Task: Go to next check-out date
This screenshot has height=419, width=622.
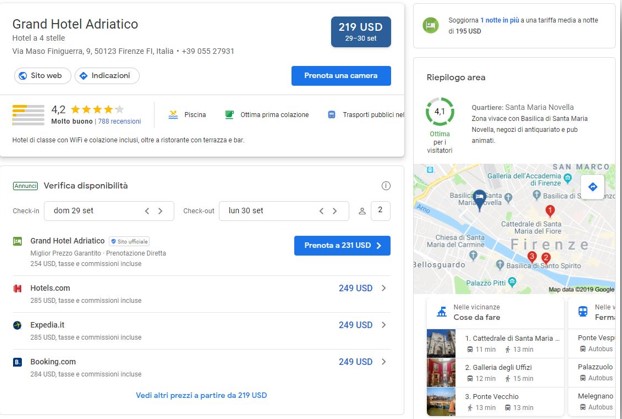Action: pos(335,211)
